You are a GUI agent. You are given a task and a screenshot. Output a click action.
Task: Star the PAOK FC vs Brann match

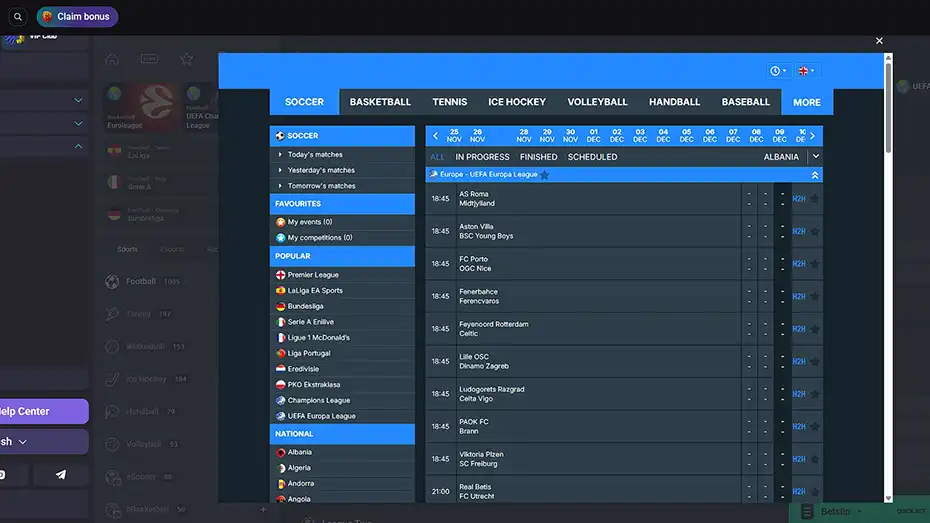[x=815, y=427]
